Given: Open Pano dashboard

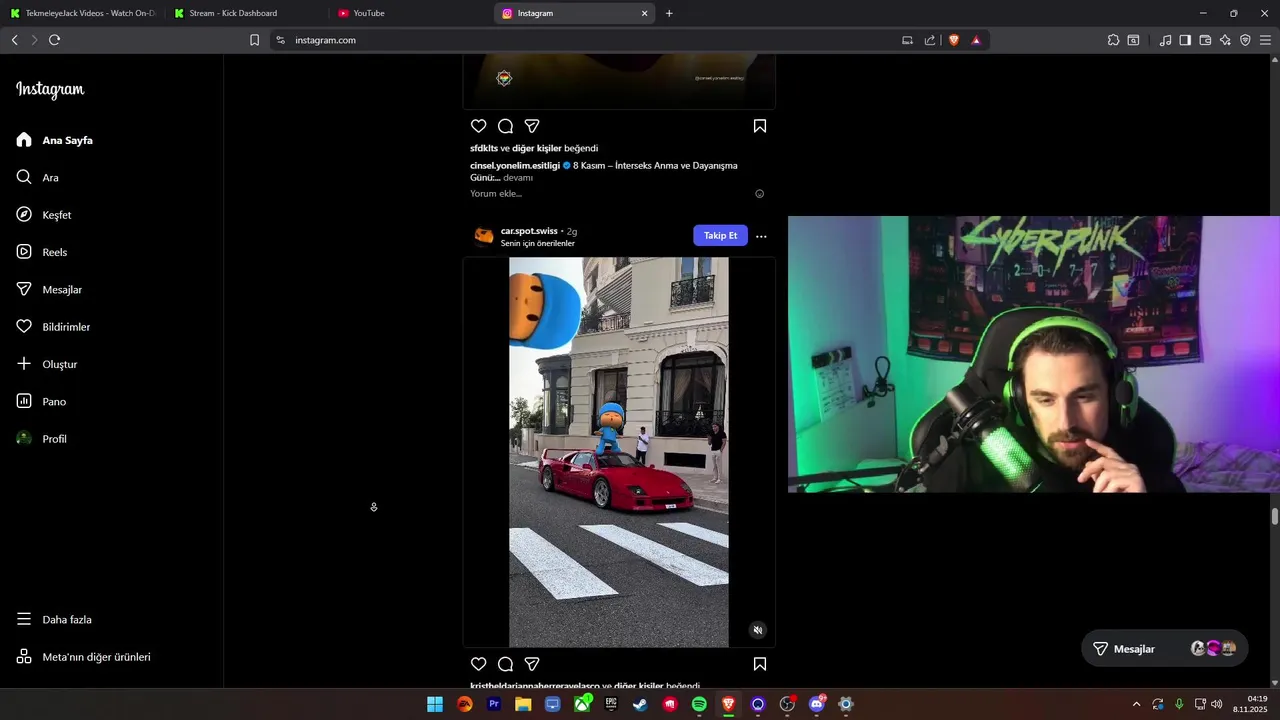Looking at the screenshot, I should (41, 401).
